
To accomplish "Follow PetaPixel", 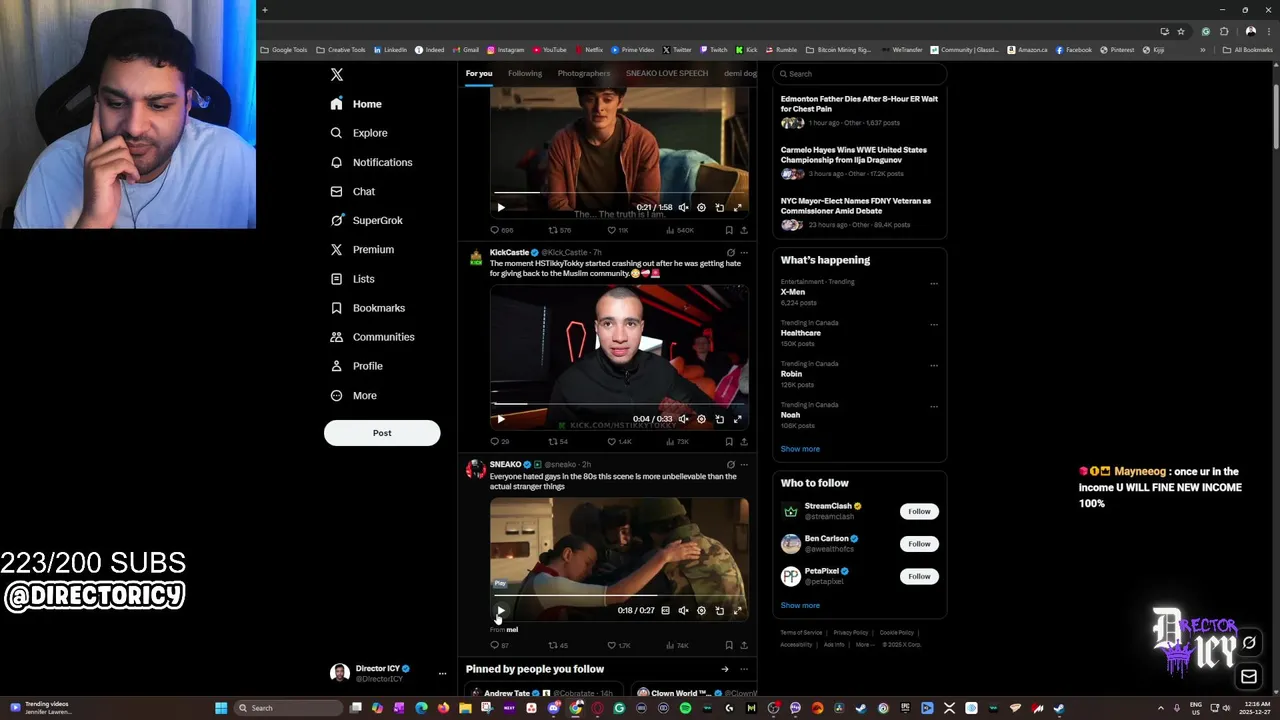I will click(919, 576).
